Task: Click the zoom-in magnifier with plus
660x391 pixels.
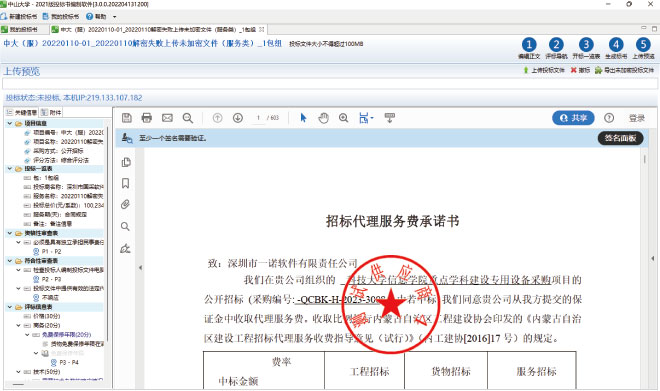Action: (x=343, y=118)
